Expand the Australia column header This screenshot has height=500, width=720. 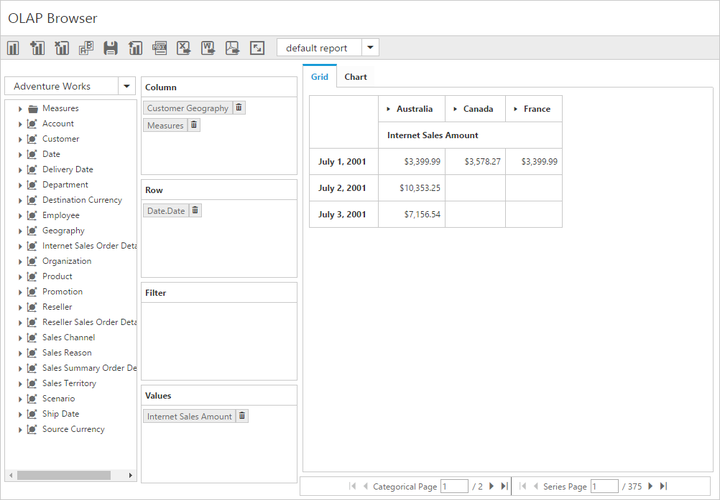(x=389, y=109)
